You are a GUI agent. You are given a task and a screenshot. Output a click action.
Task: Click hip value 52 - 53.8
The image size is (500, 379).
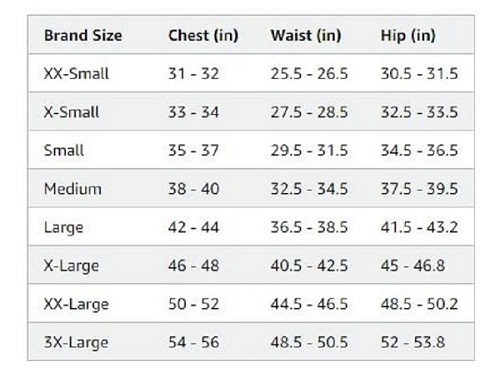(x=413, y=342)
